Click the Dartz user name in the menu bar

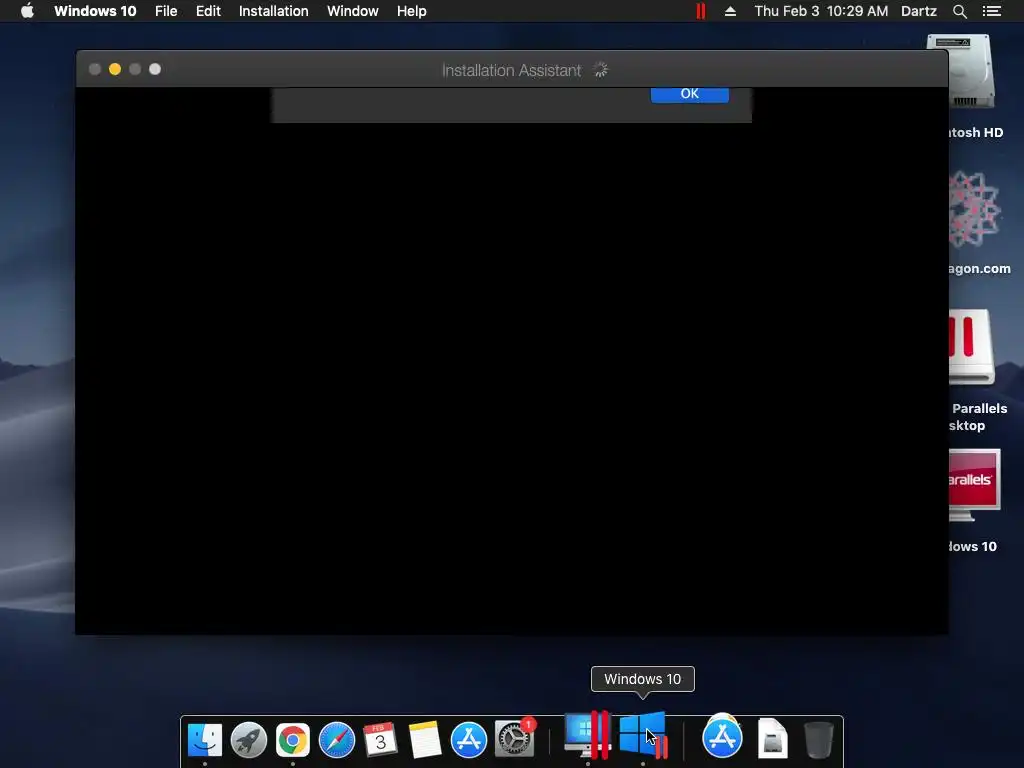pyautogui.click(x=919, y=11)
